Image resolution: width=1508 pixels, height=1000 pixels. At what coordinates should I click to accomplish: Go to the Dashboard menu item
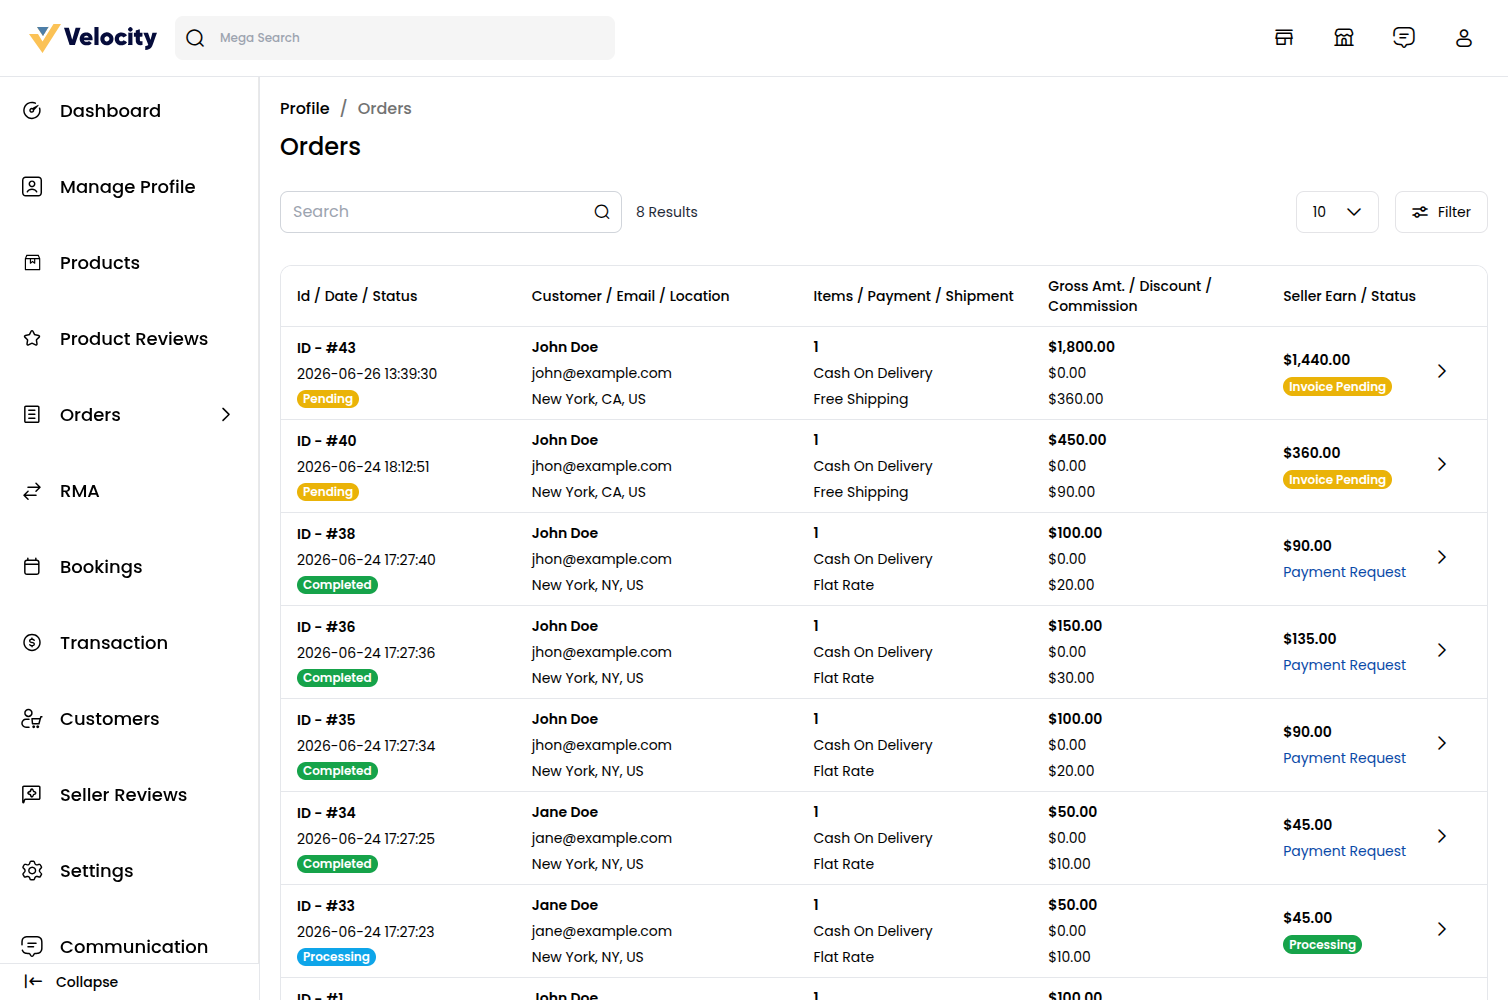click(129, 111)
